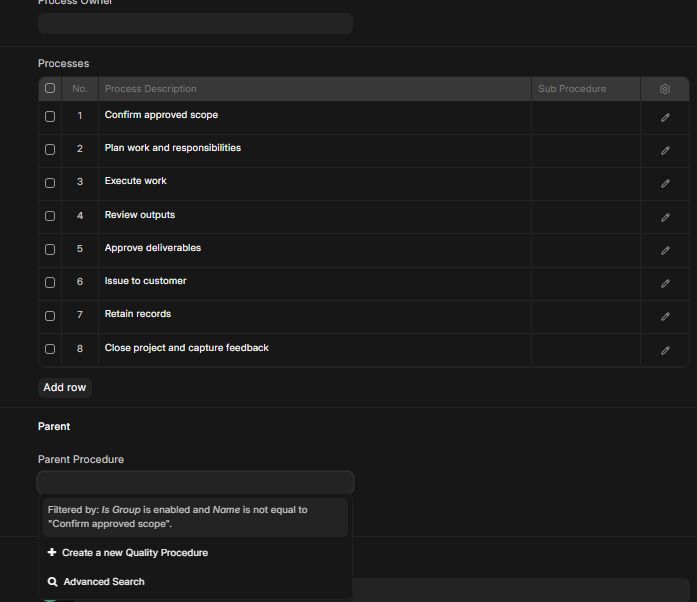Click pencil icon for 'Plan work and responsibilities'
This screenshot has width=697, height=602.
pos(665,150)
